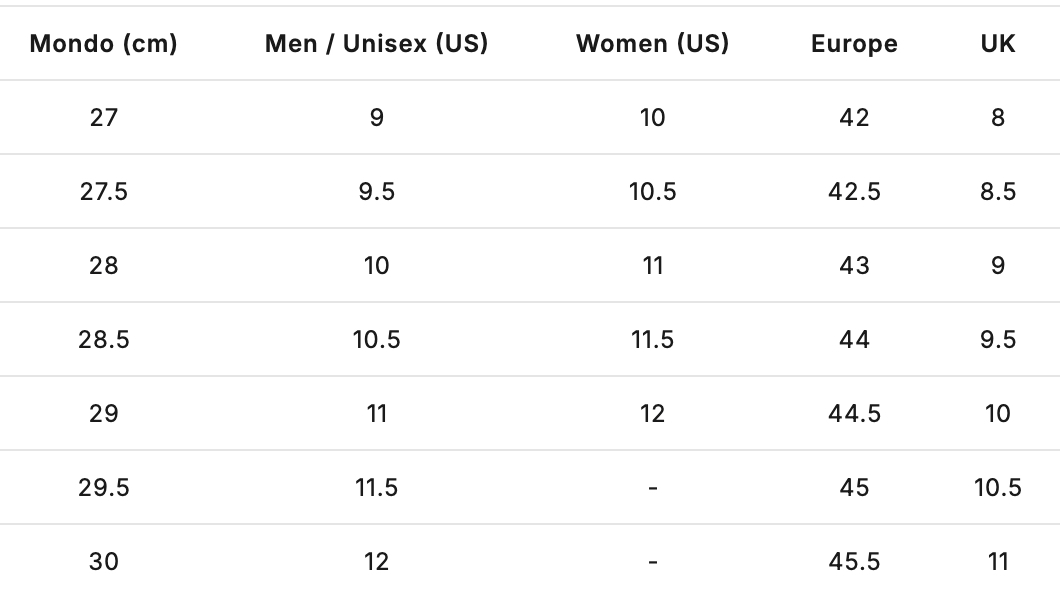The width and height of the screenshot is (1060, 592).
Task: Select Women size 10.5 cell
Action: tap(652, 192)
